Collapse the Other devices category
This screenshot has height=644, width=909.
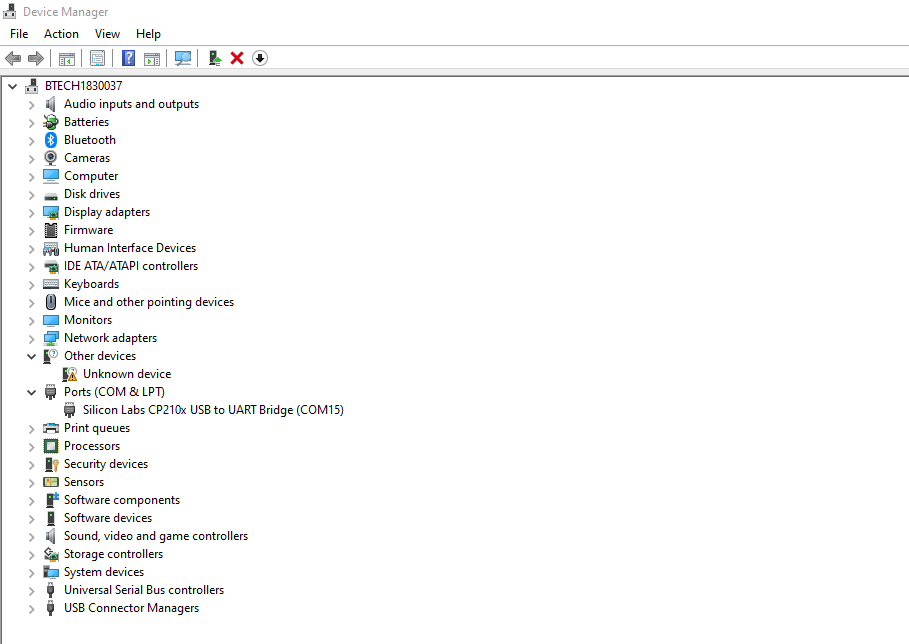click(x=31, y=356)
